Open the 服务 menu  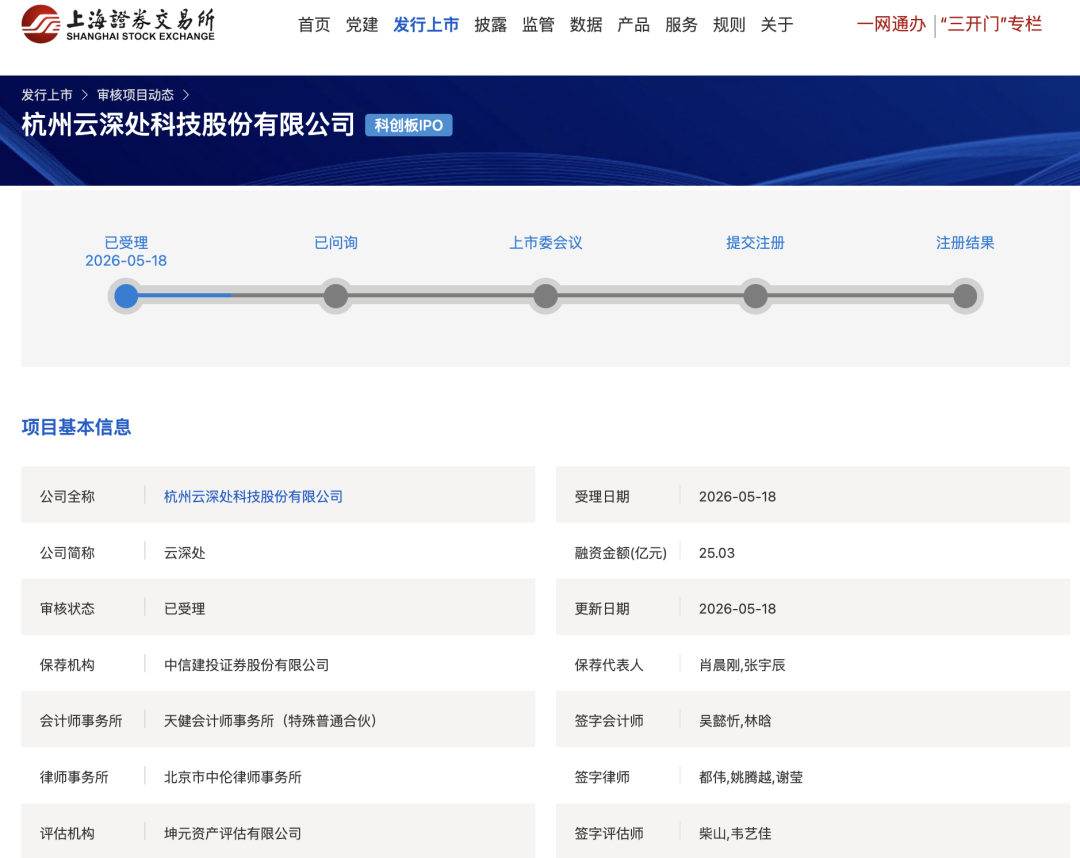[x=681, y=25]
